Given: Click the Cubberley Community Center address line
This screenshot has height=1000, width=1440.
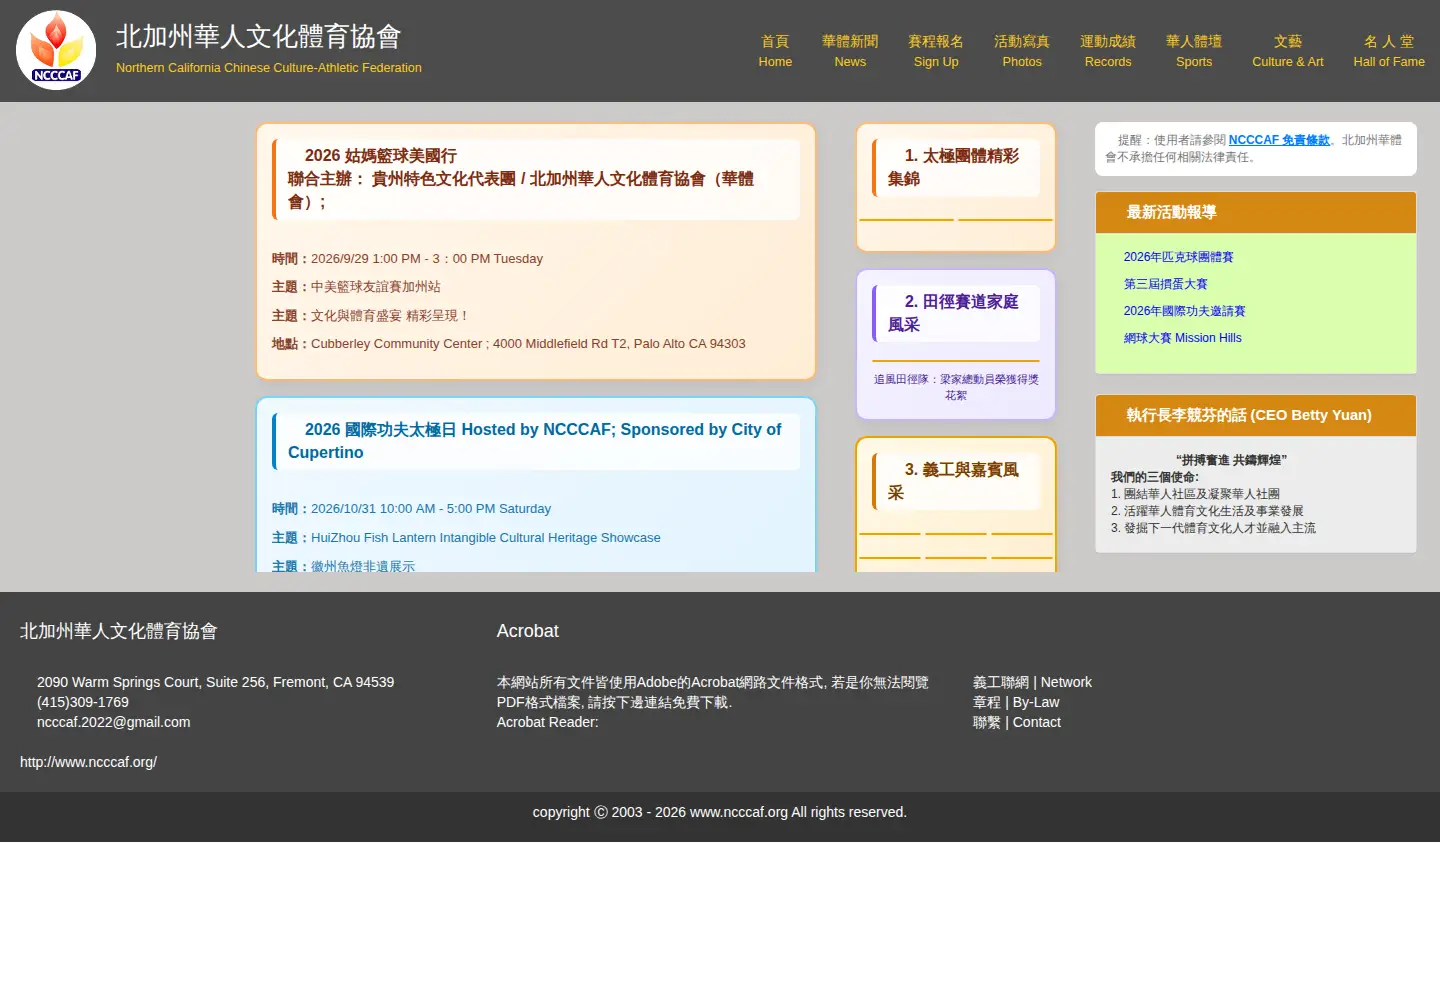Looking at the screenshot, I should pyautogui.click(x=509, y=344).
